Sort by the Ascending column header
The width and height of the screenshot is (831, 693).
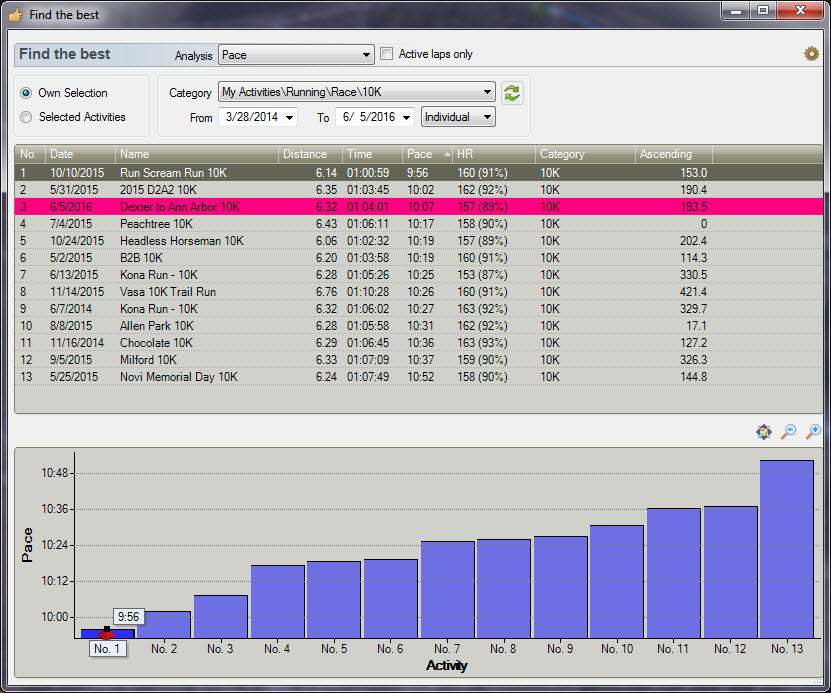click(666, 154)
